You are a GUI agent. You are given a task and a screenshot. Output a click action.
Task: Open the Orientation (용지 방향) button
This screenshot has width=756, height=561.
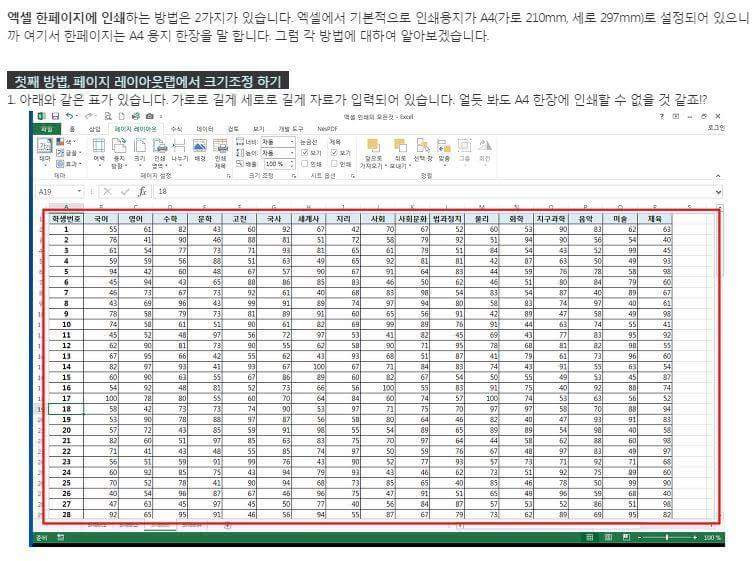(x=119, y=153)
